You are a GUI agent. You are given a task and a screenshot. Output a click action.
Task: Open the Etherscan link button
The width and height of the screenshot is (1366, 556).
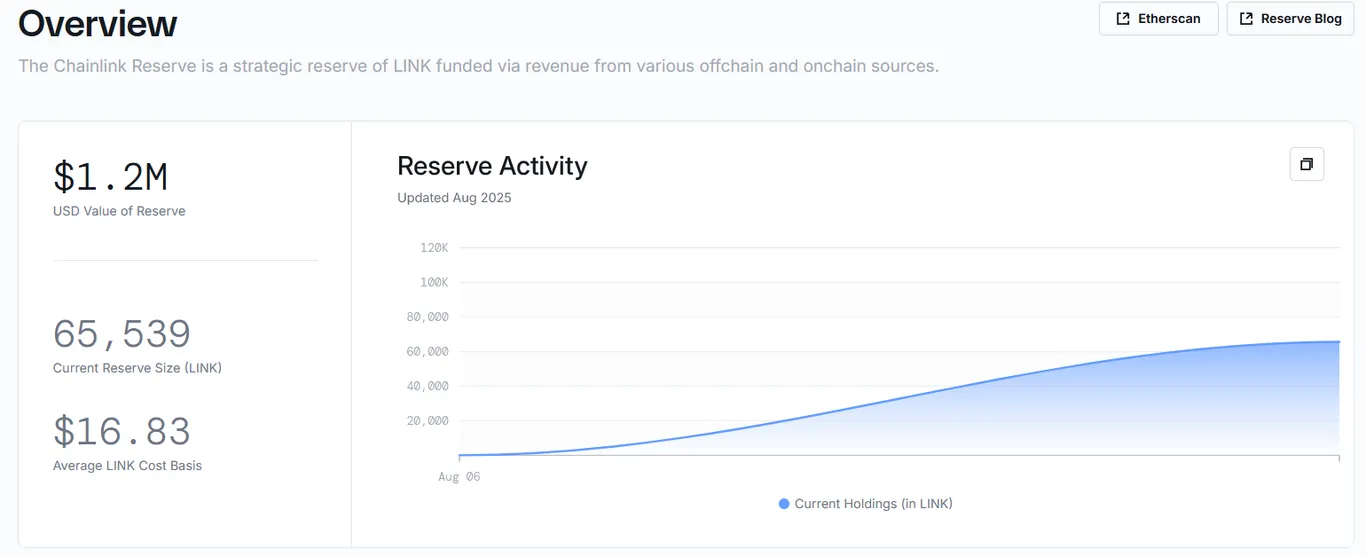pos(1158,19)
